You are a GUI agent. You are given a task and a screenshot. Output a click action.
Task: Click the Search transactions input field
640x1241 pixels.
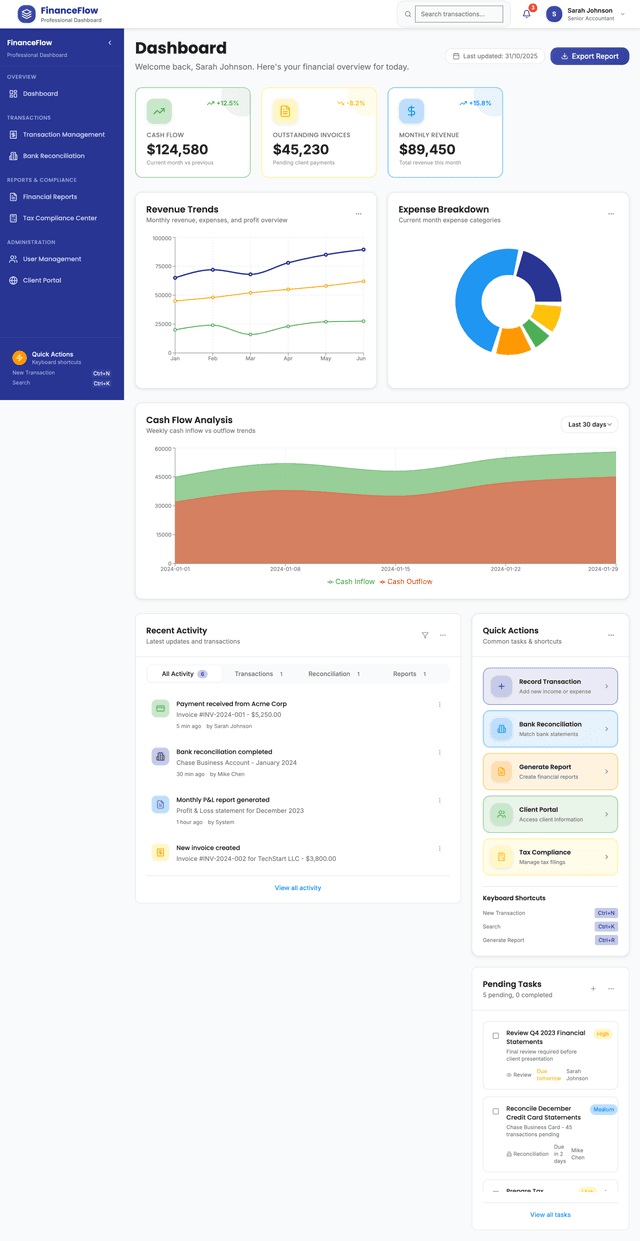point(458,14)
